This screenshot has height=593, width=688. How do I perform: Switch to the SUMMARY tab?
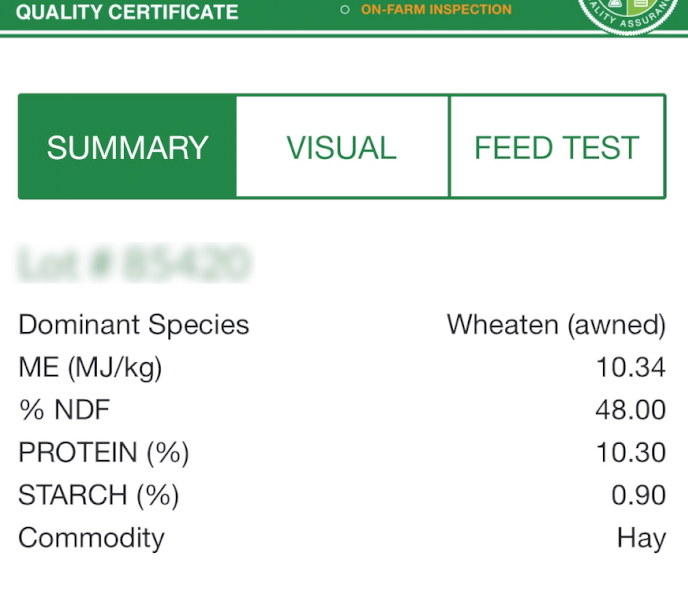pos(127,148)
